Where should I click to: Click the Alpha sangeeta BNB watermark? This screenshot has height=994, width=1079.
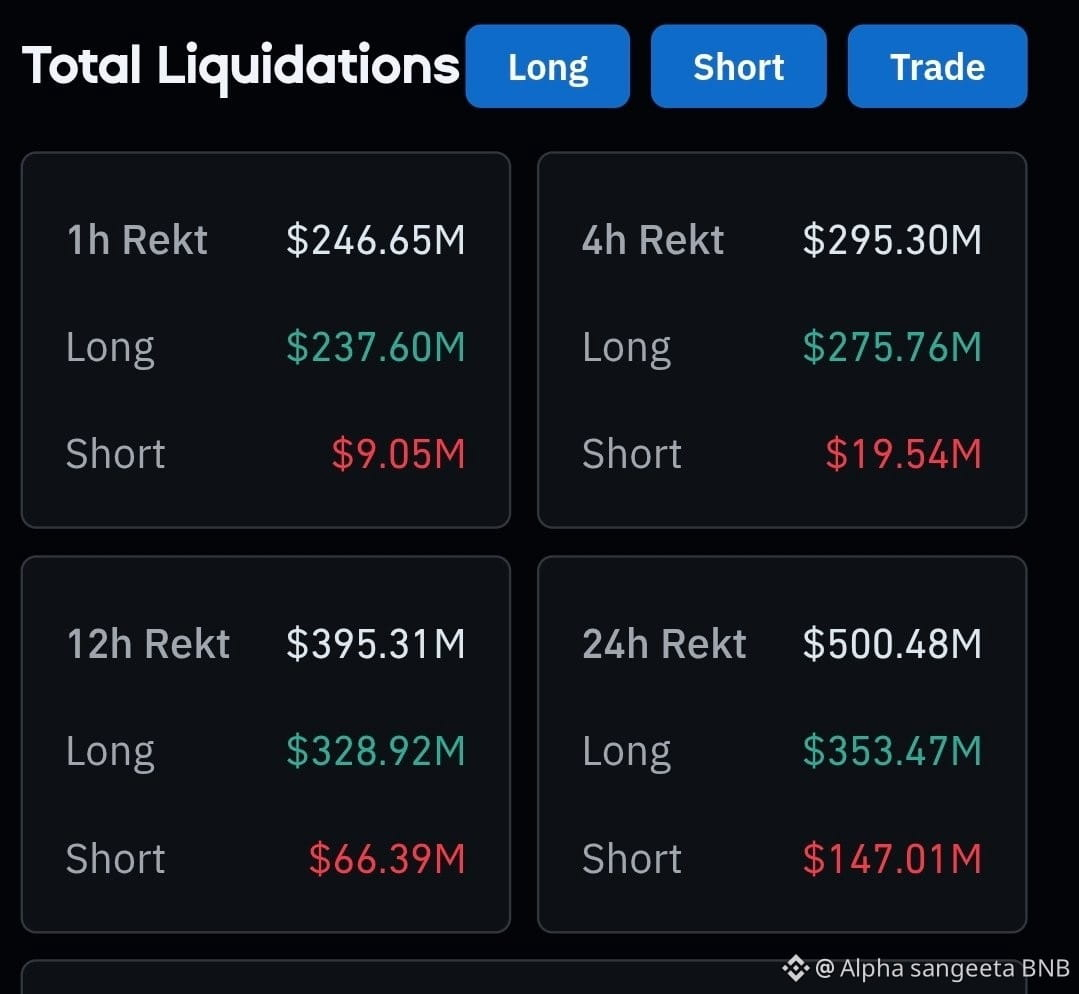tap(943, 969)
